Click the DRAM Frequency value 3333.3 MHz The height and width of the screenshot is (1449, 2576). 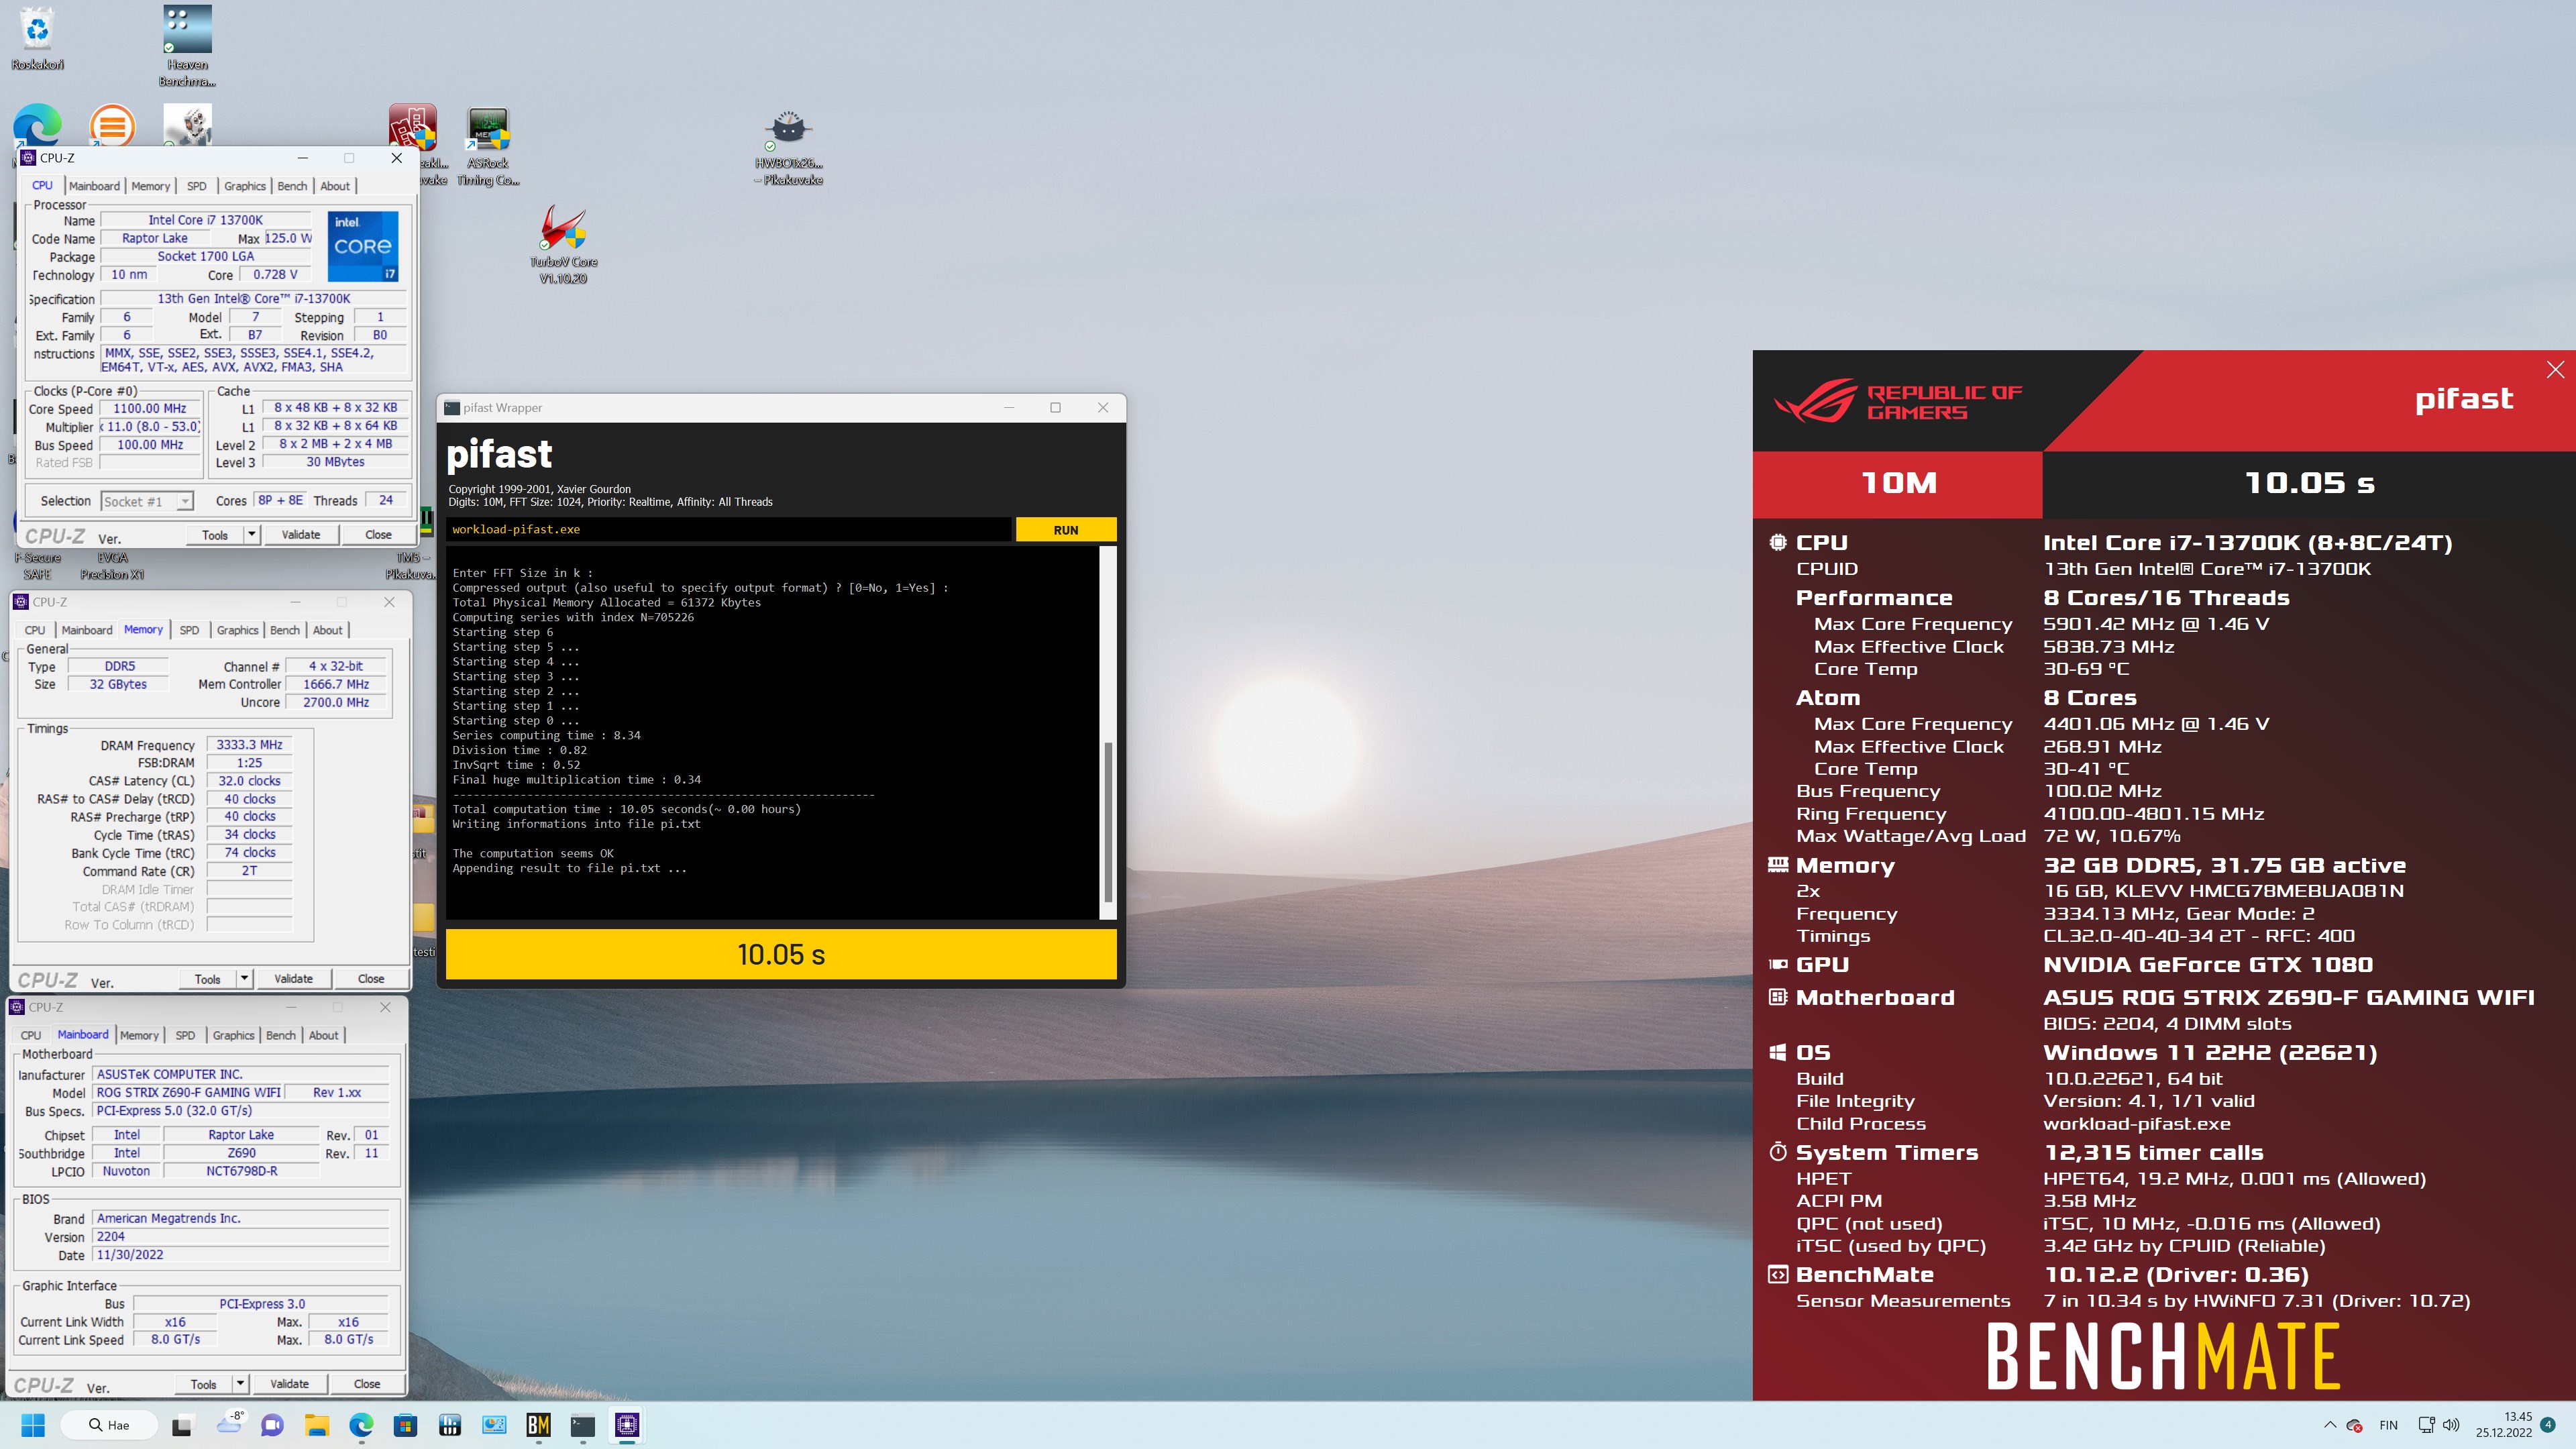click(x=249, y=745)
